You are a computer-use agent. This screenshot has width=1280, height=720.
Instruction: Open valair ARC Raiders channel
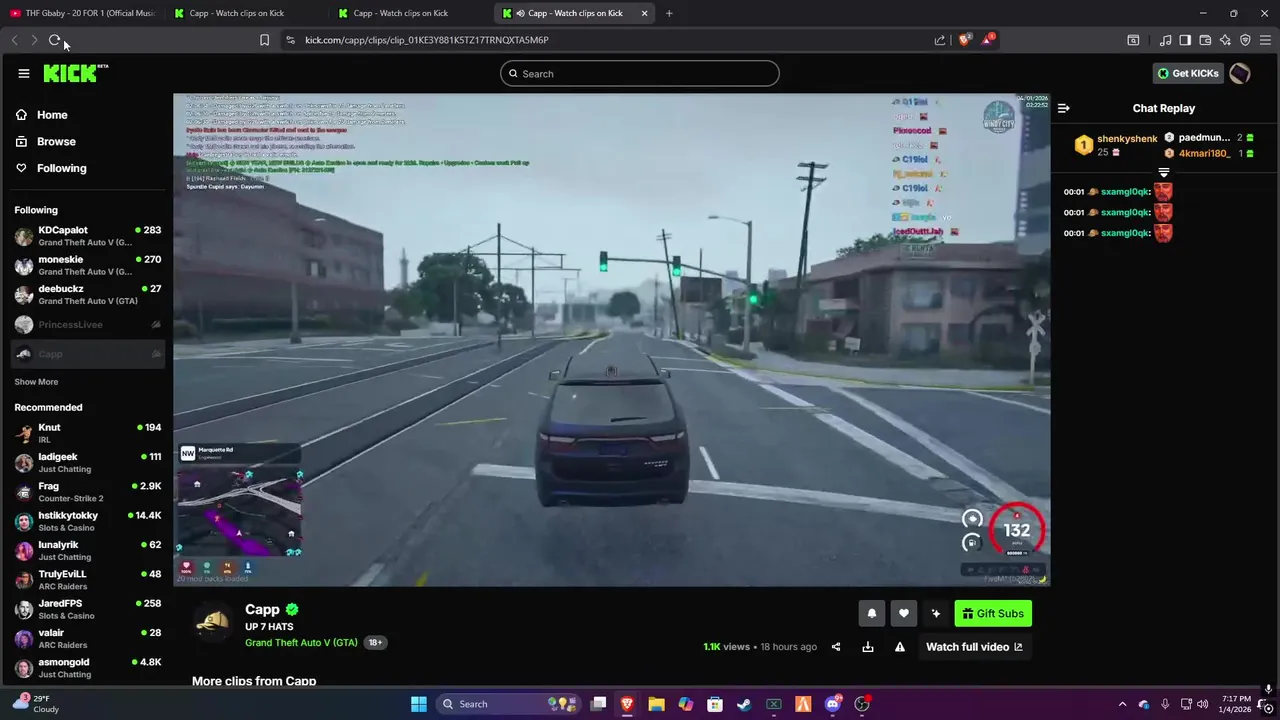click(x=88, y=638)
